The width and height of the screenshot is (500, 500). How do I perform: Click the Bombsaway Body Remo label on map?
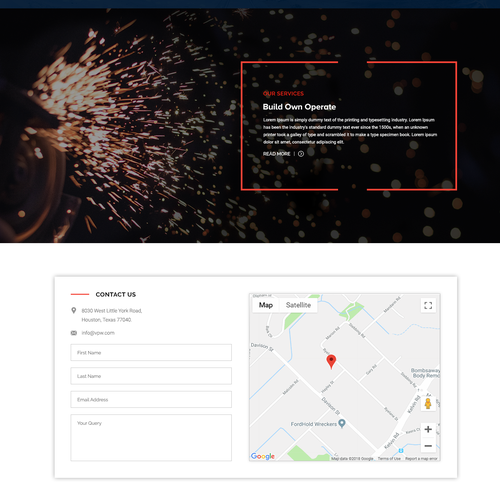click(x=425, y=373)
